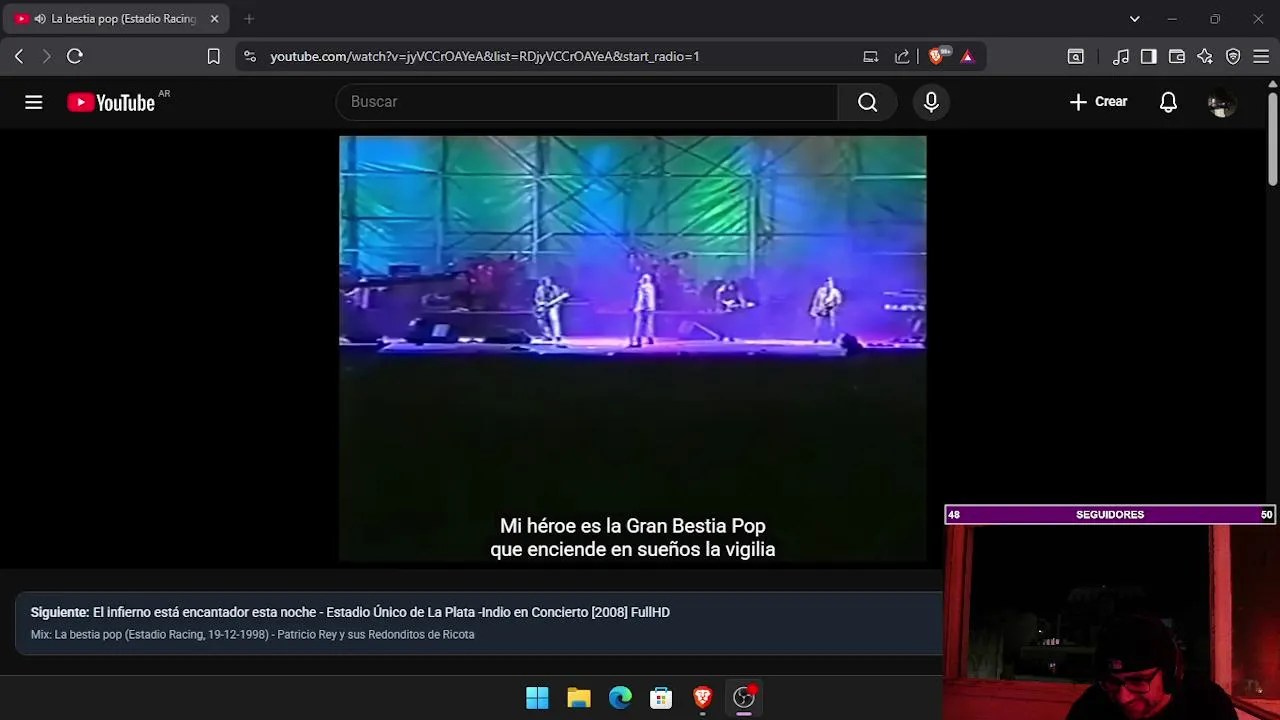Open File Explorer from taskbar
This screenshot has width=1280, height=720.
tap(579, 698)
